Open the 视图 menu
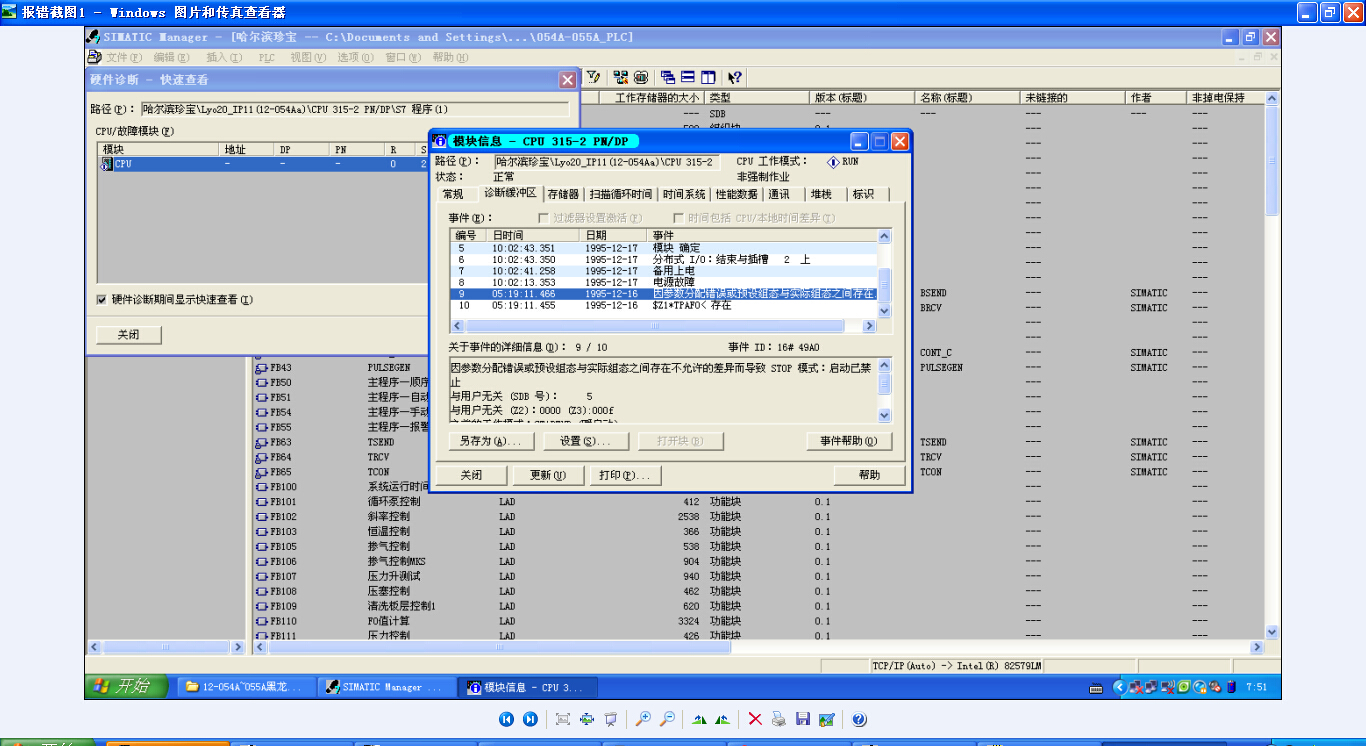Image resolution: width=1366 pixels, height=746 pixels. point(308,58)
